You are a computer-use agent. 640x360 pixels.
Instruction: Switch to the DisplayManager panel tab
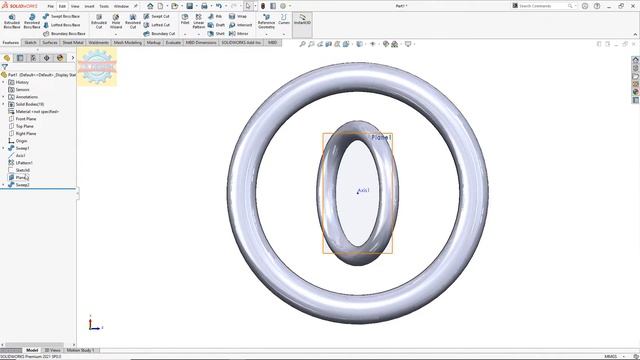[x=60, y=58]
